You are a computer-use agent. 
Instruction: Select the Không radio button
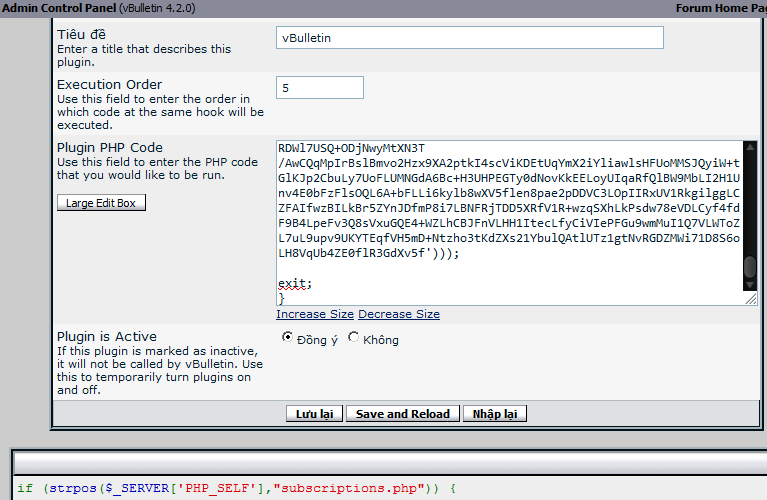(x=353, y=337)
